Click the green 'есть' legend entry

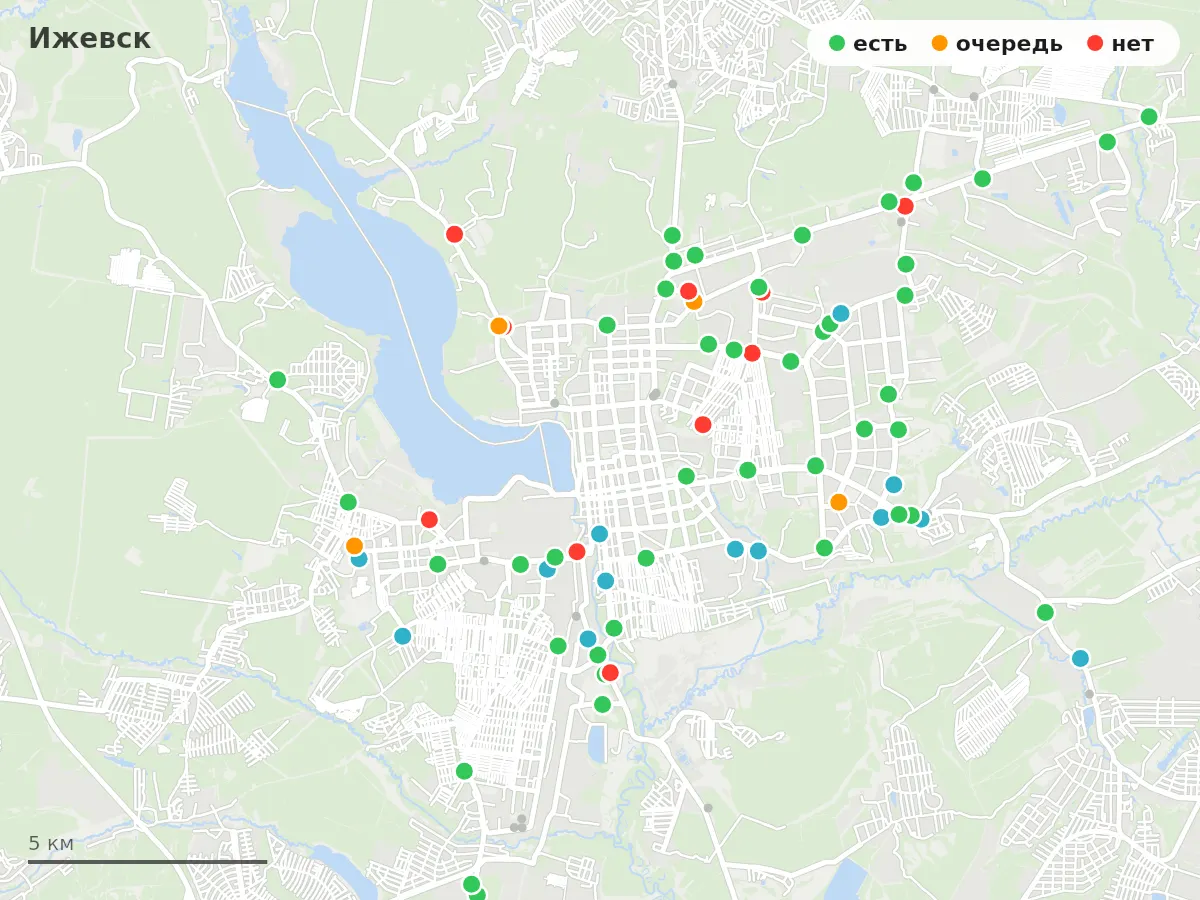click(x=868, y=44)
